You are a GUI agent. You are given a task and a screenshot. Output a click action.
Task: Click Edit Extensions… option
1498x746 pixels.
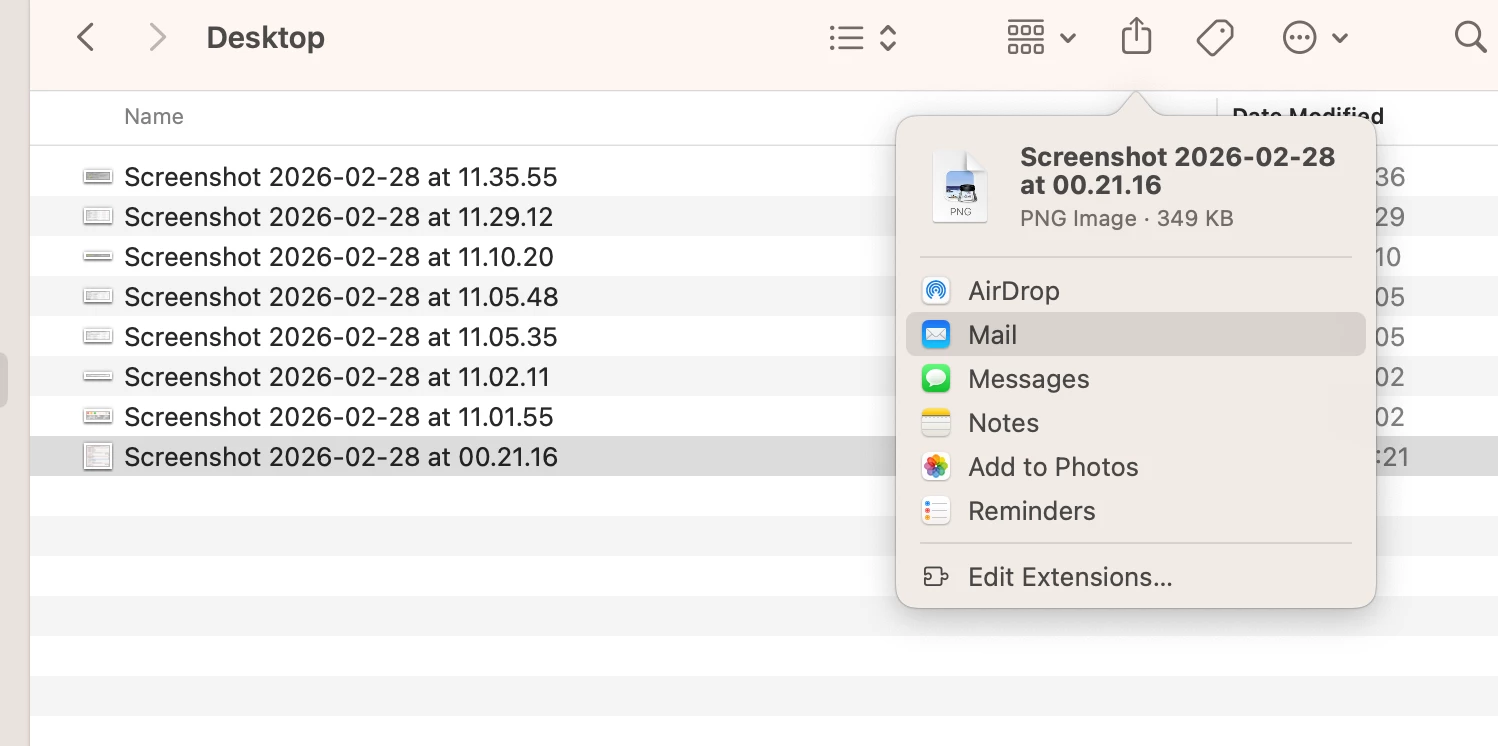(x=1069, y=577)
